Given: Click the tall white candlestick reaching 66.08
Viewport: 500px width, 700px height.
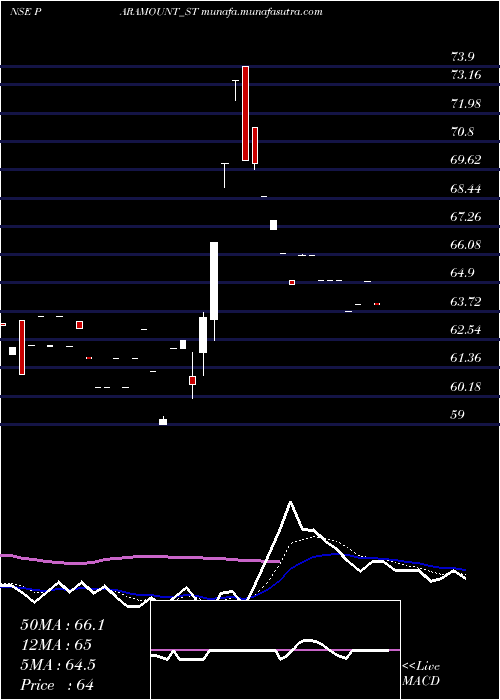Looking at the screenshot, I should tap(214, 281).
